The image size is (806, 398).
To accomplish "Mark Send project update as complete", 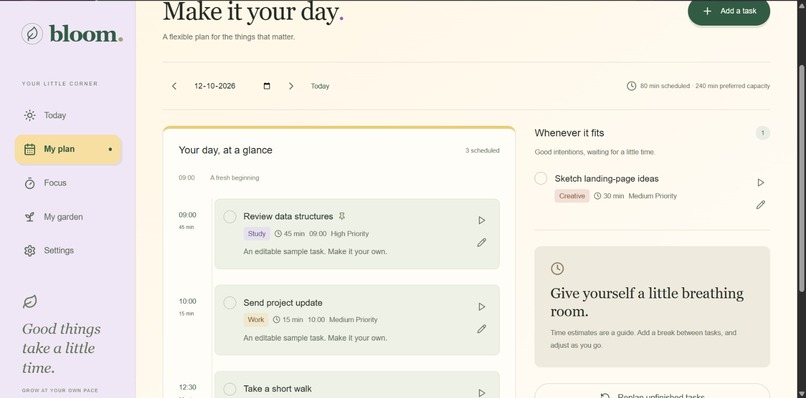I will pyautogui.click(x=230, y=303).
